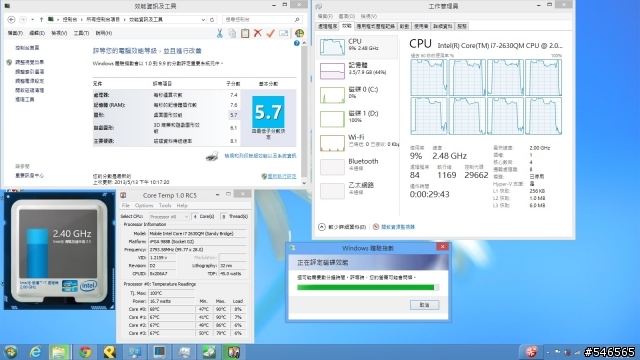Click the 2.40 GHz Intel Turbo Boost gadget
The height and width of the screenshot is (360, 640).
coord(59,250)
